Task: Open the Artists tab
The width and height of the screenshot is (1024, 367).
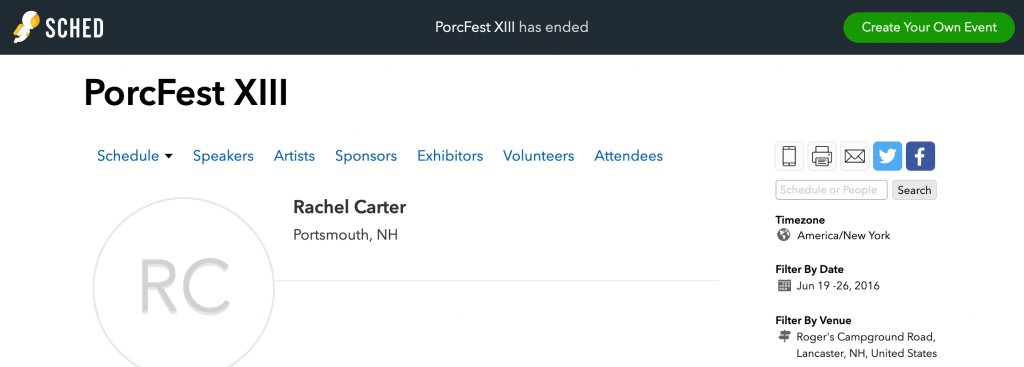Action: click(x=294, y=156)
